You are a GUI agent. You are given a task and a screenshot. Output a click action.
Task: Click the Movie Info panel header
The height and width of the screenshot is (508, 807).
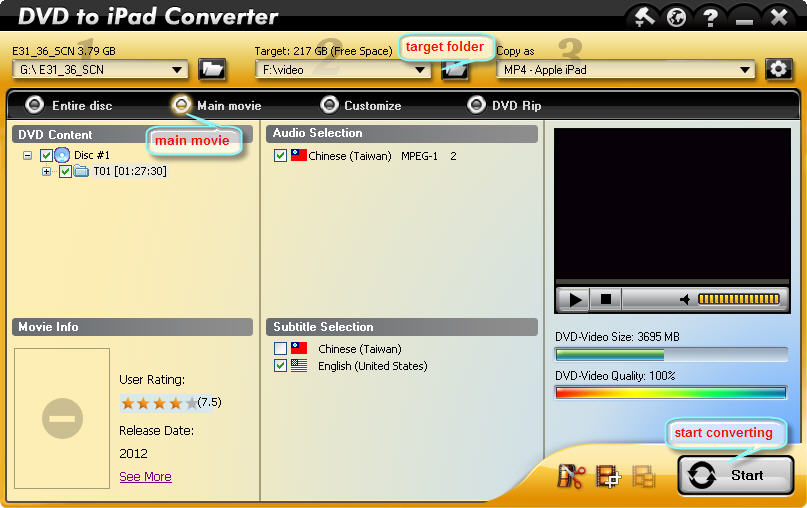132,327
